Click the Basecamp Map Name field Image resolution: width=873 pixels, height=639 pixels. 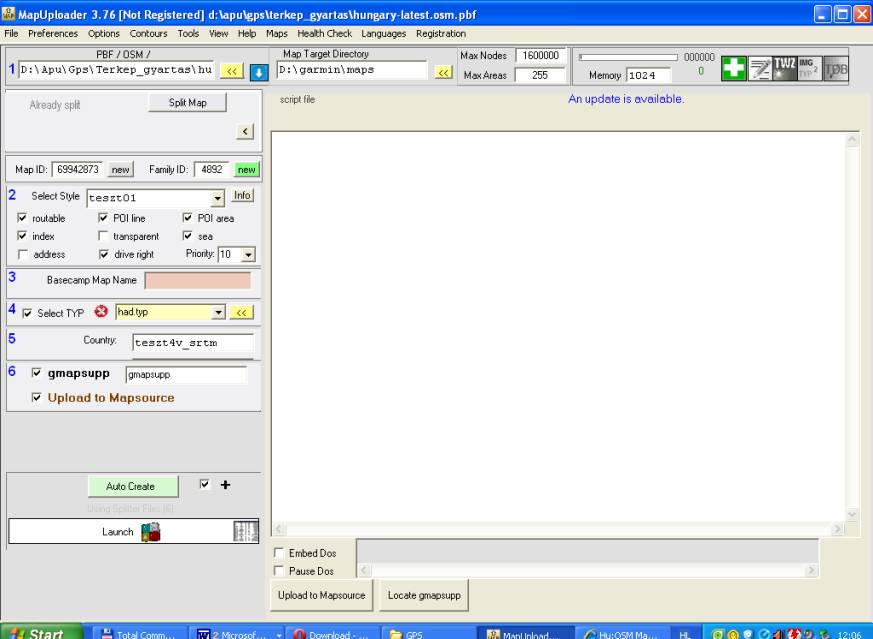(x=198, y=281)
